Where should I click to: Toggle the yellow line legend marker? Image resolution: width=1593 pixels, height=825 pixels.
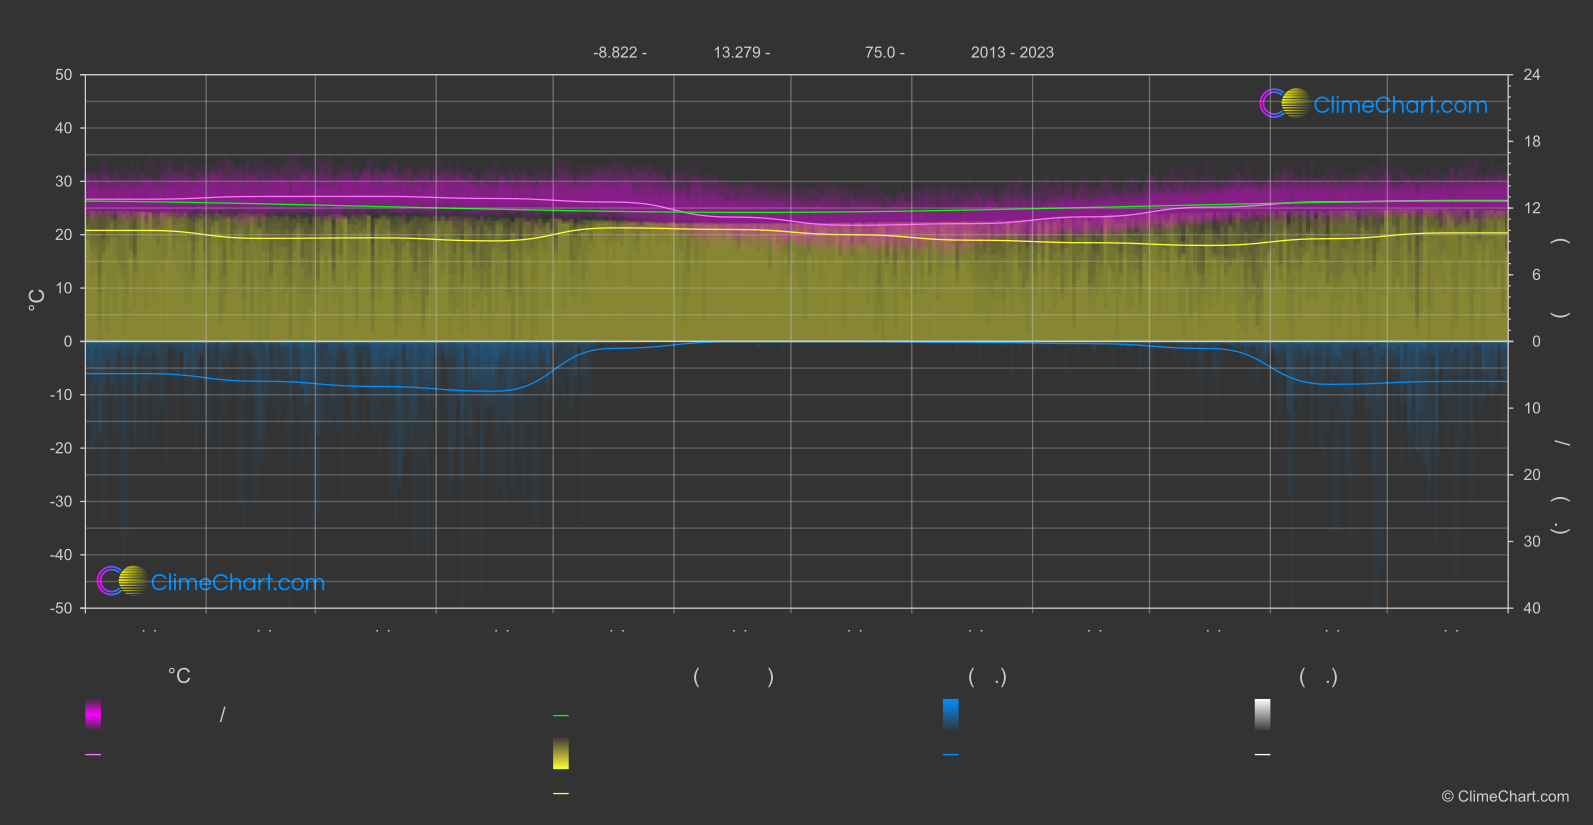point(561,794)
